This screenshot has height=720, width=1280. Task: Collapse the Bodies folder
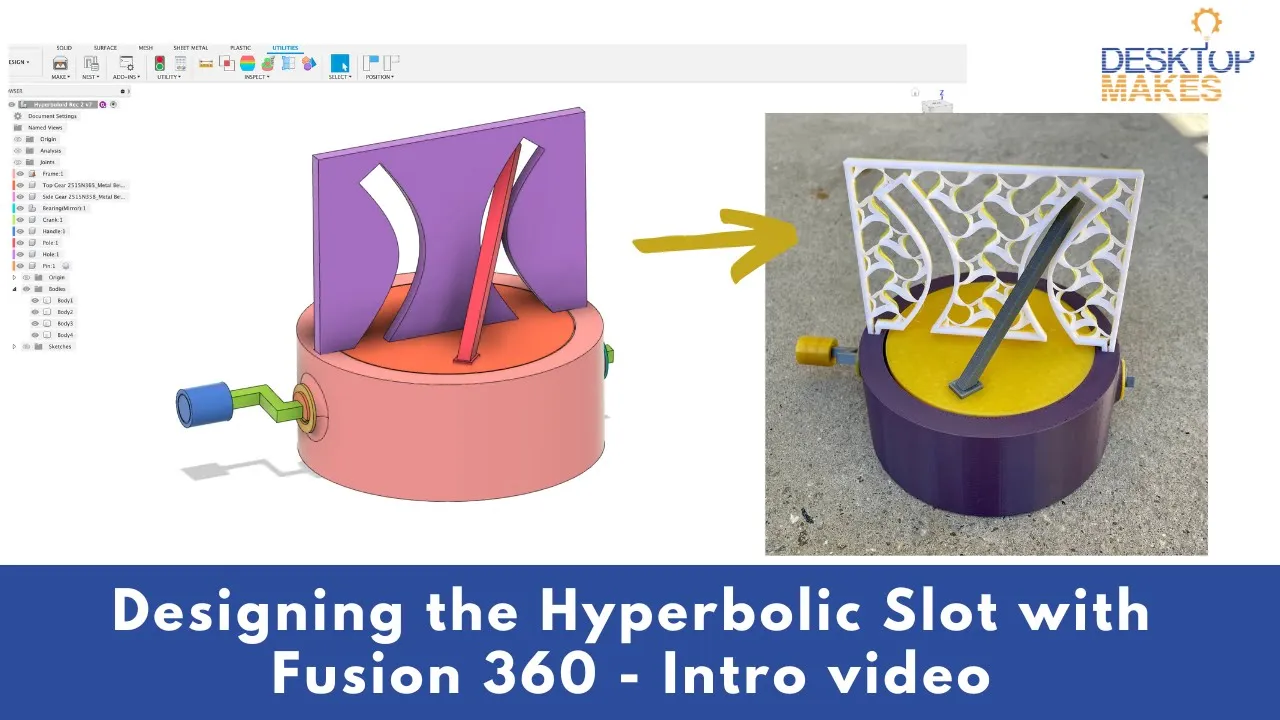[x=14, y=289]
